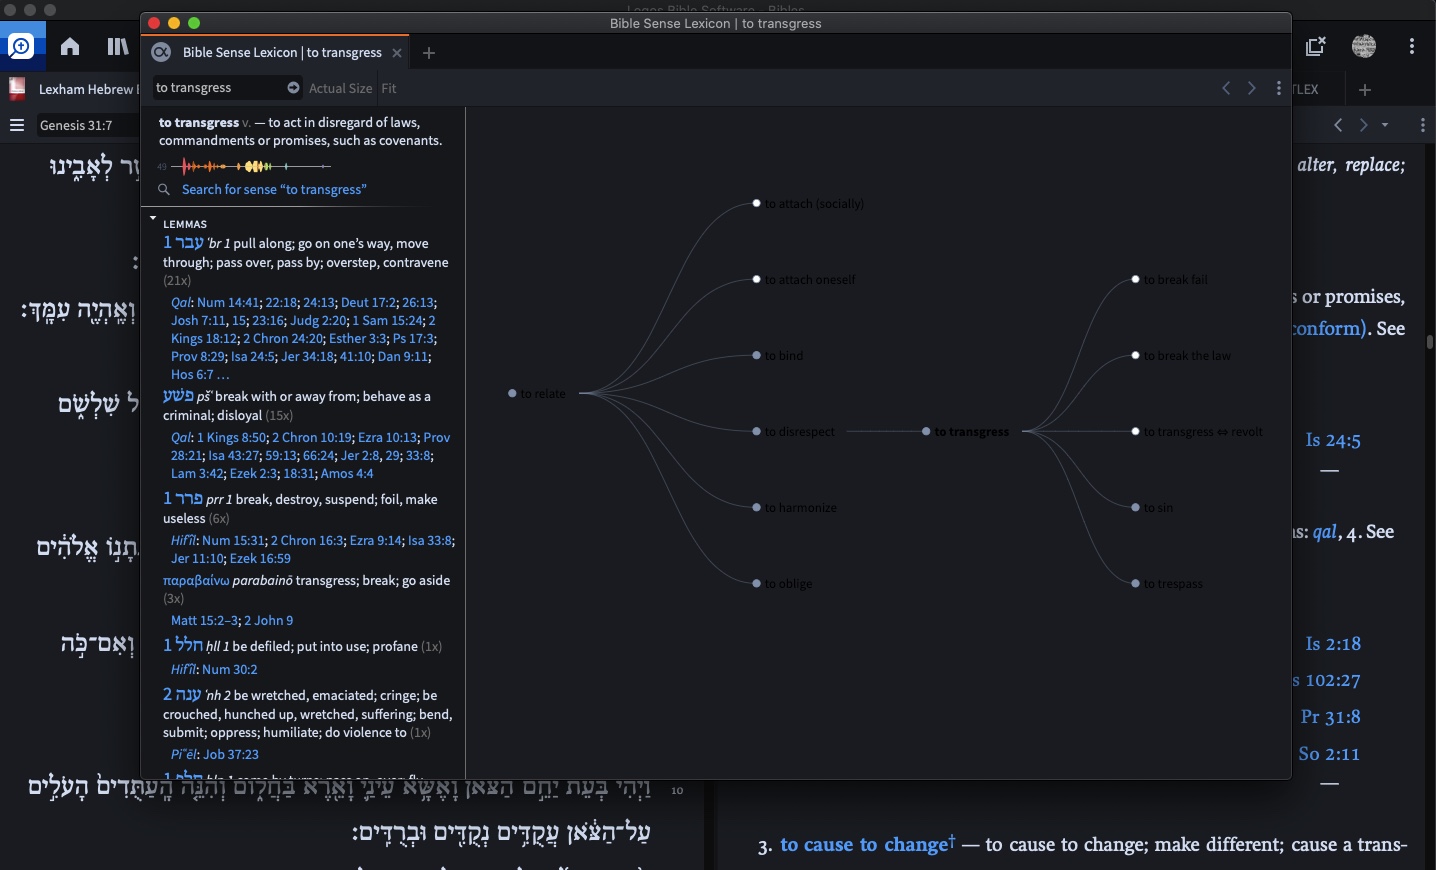
Task: Open the Num 14:41 reference link
Action: (228, 303)
